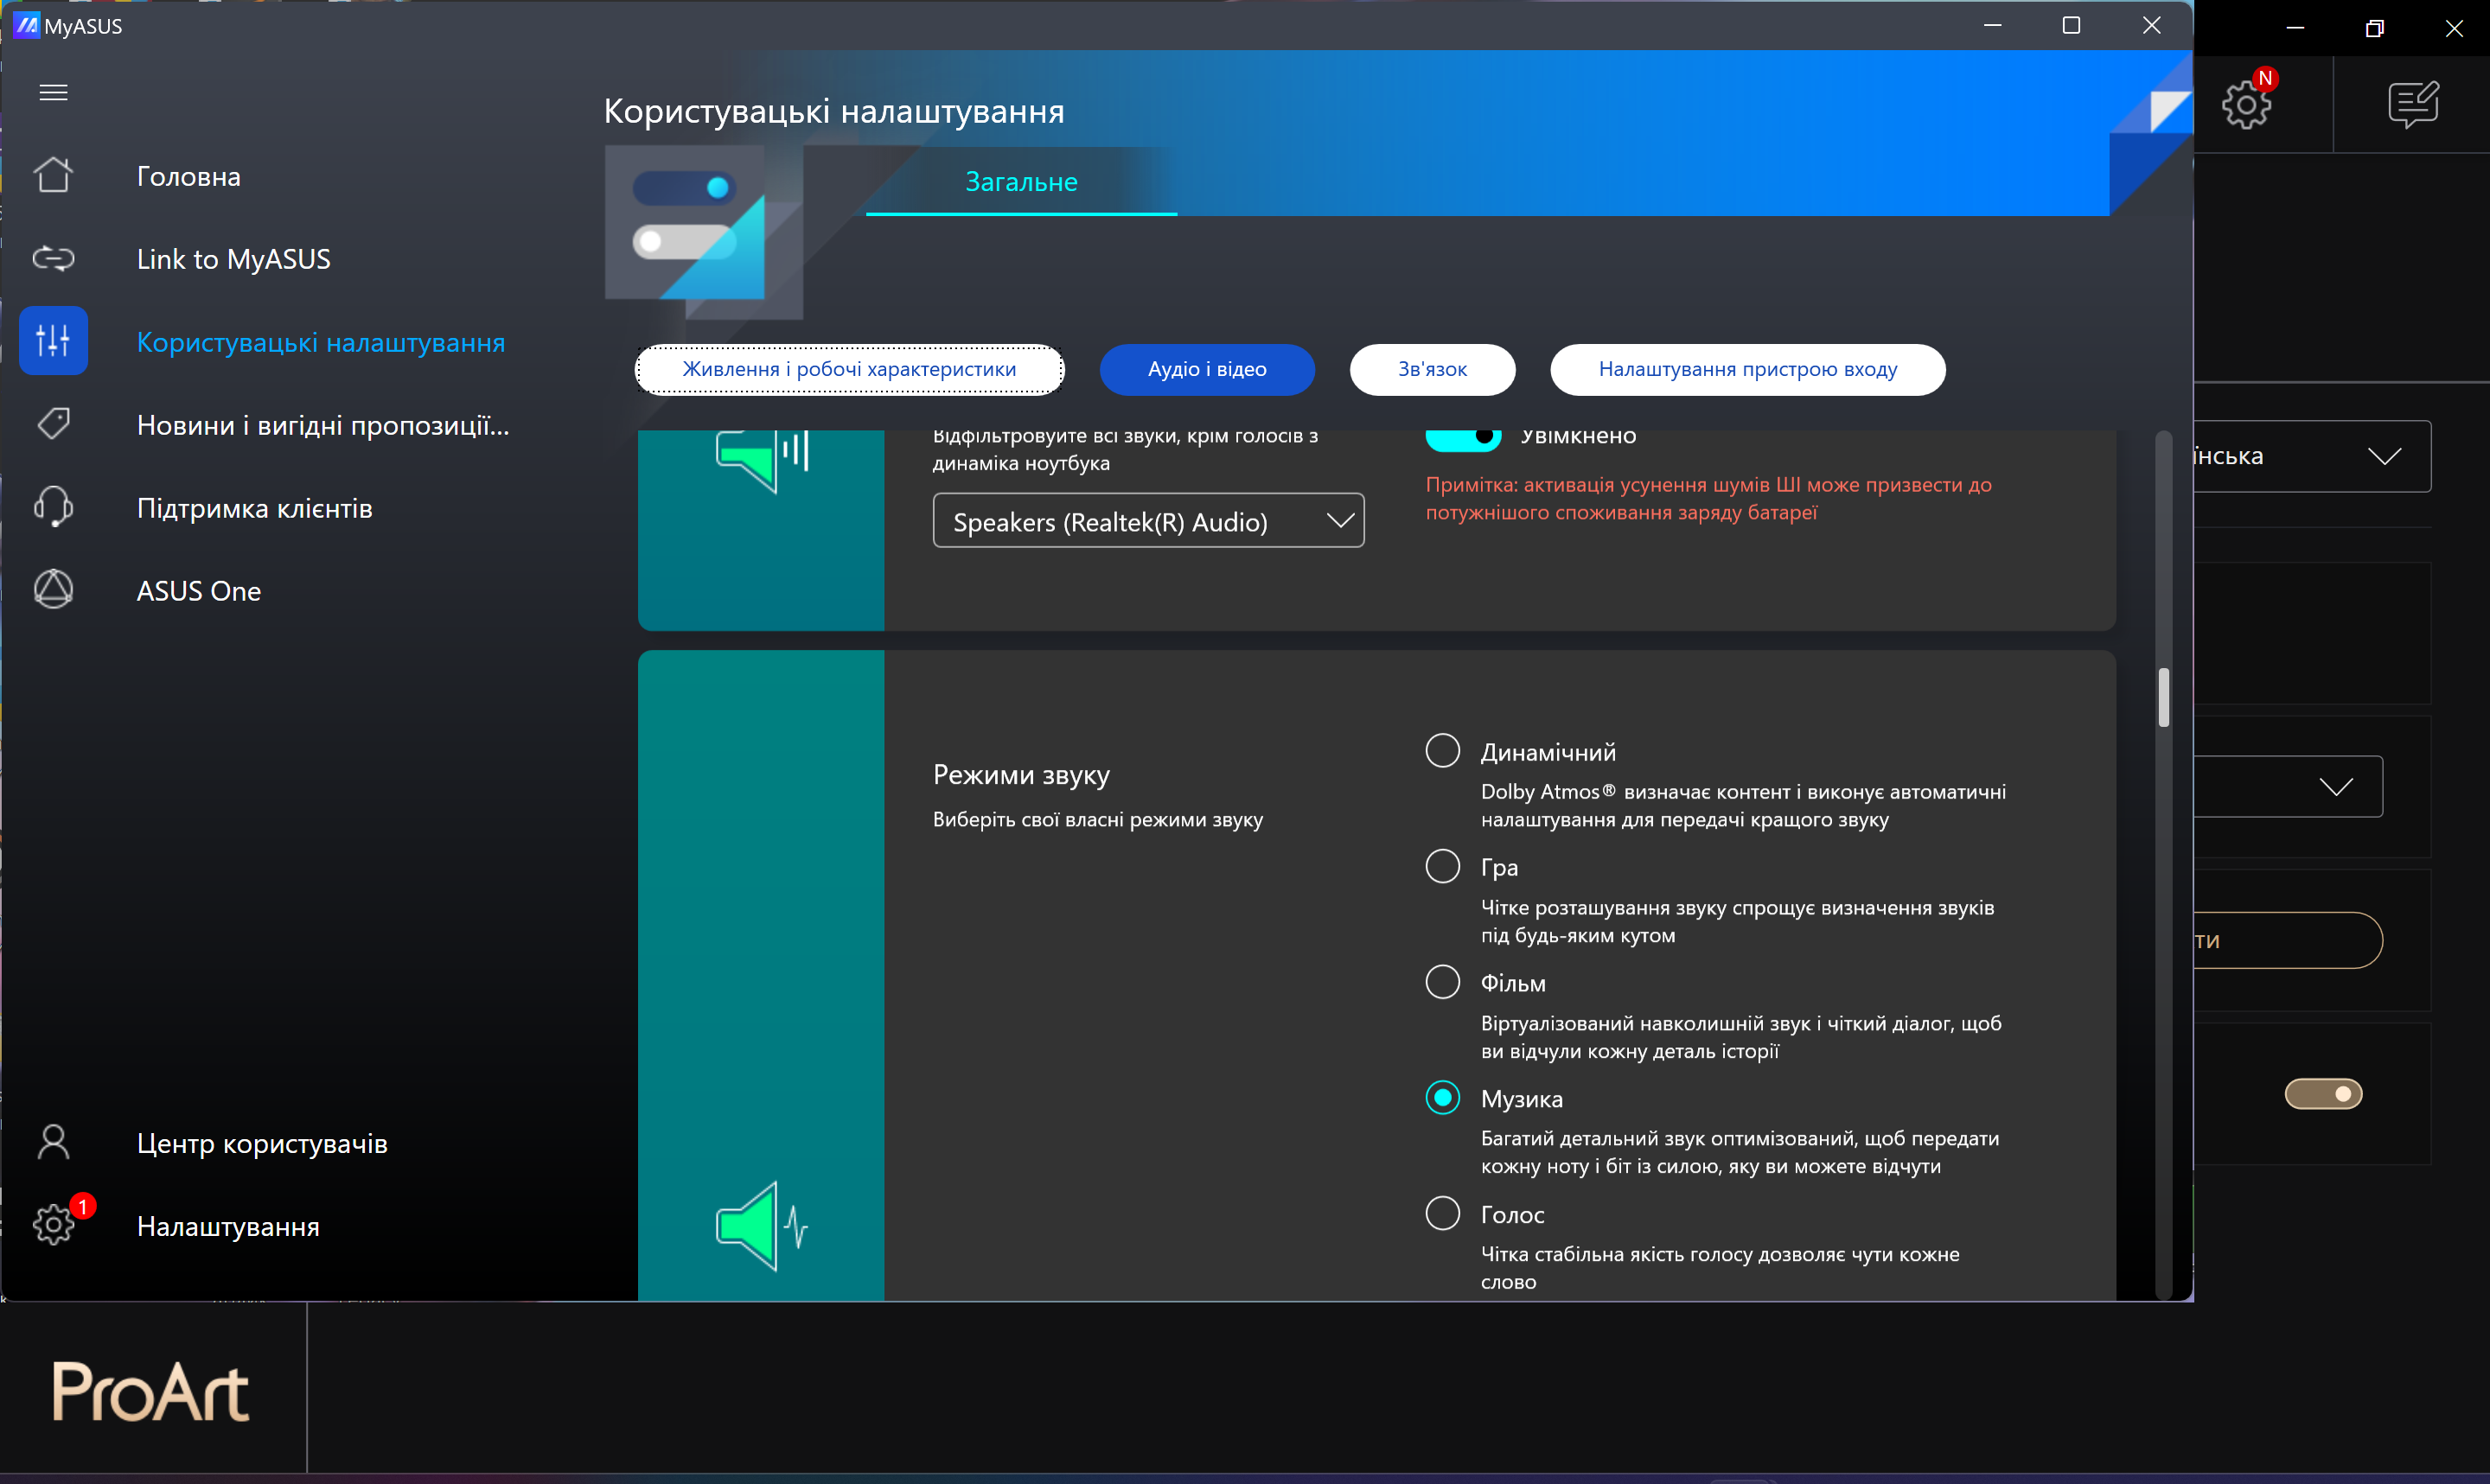2490x1484 pixels.
Task: Click the hamburger menu icon
Action: pyautogui.click(x=53, y=93)
